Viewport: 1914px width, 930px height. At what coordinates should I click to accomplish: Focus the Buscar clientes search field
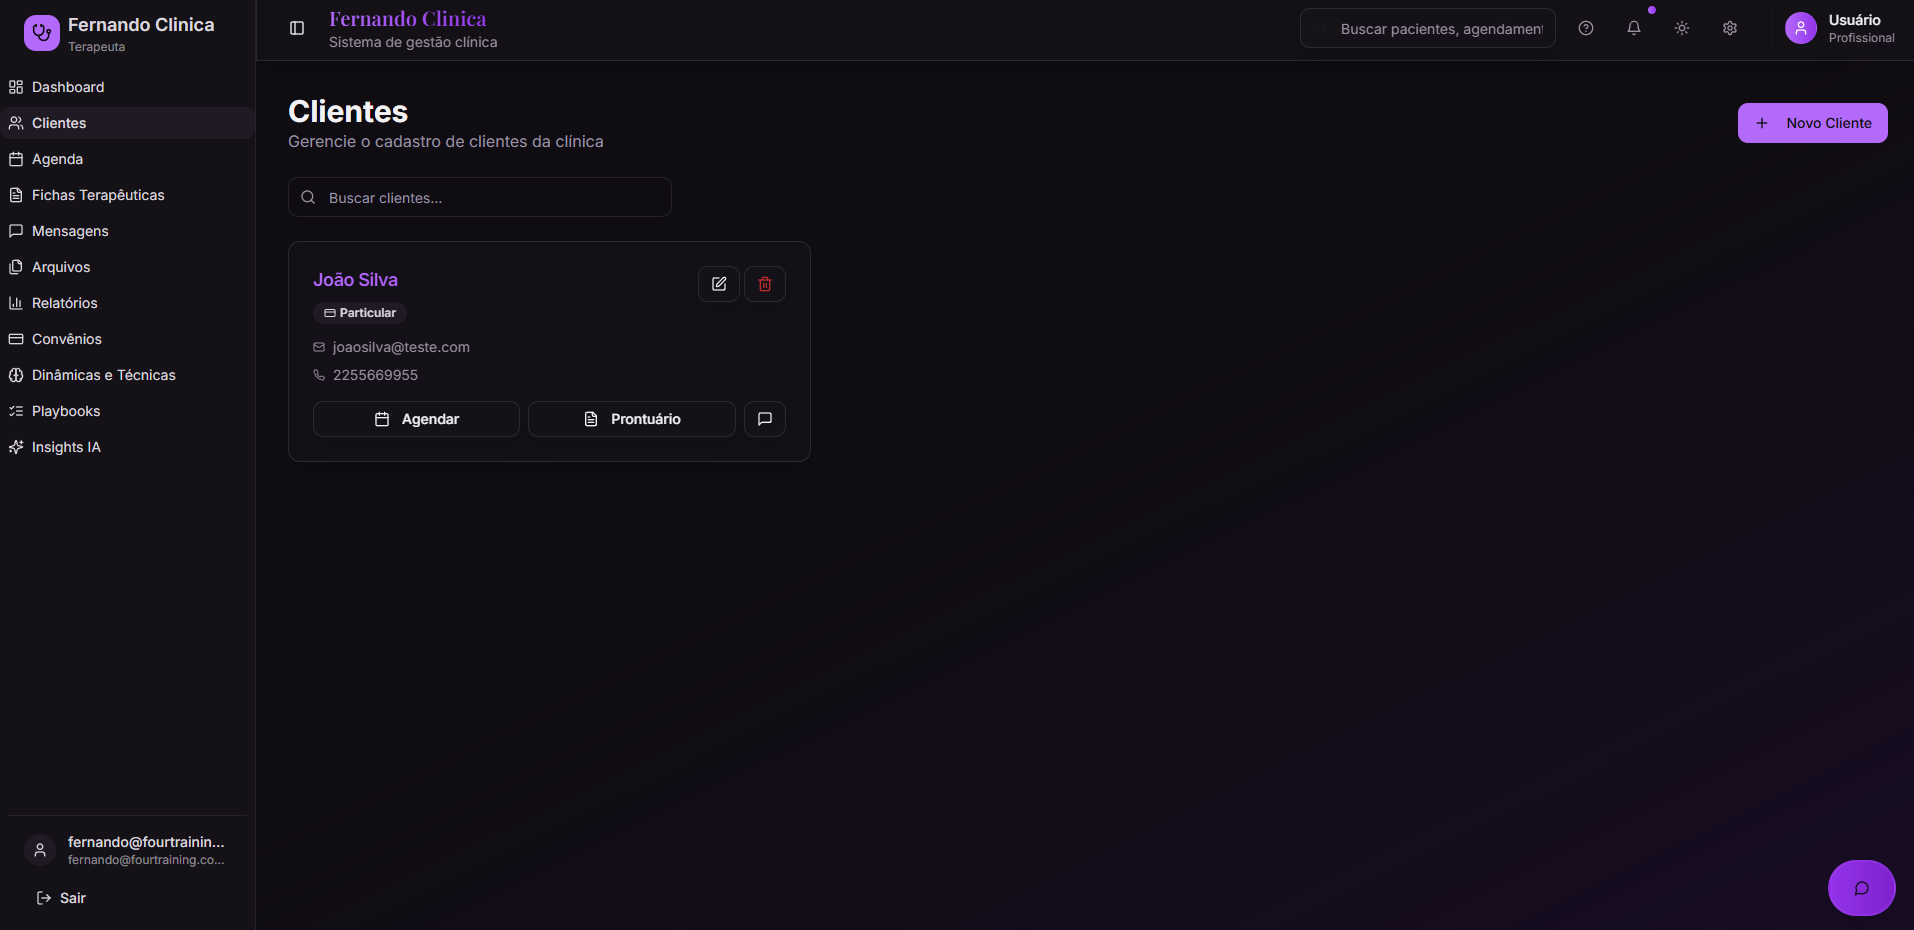(480, 197)
